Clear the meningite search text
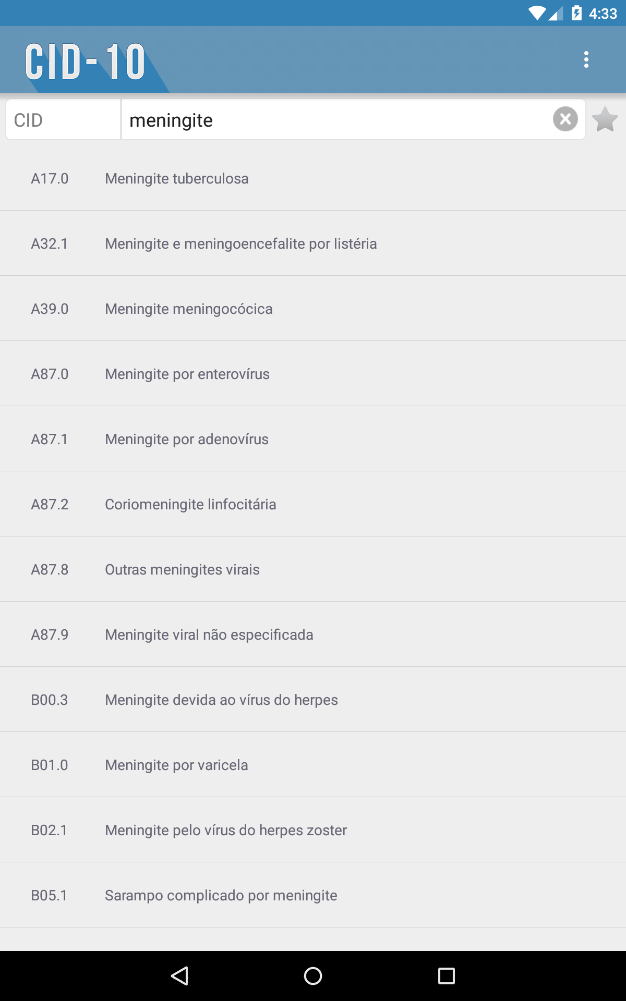 [x=565, y=120]
